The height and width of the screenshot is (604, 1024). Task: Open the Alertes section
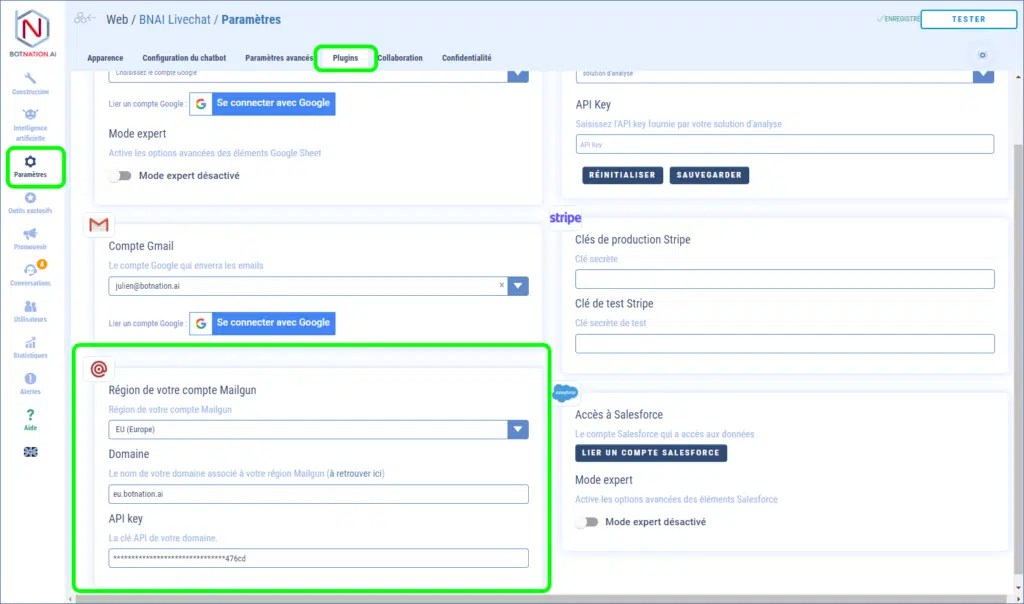coord(30,383)
